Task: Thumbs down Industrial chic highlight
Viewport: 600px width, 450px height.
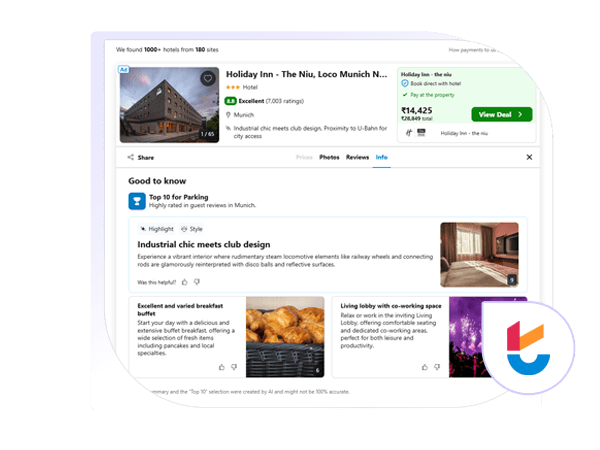Action: [x=197, y=282]
